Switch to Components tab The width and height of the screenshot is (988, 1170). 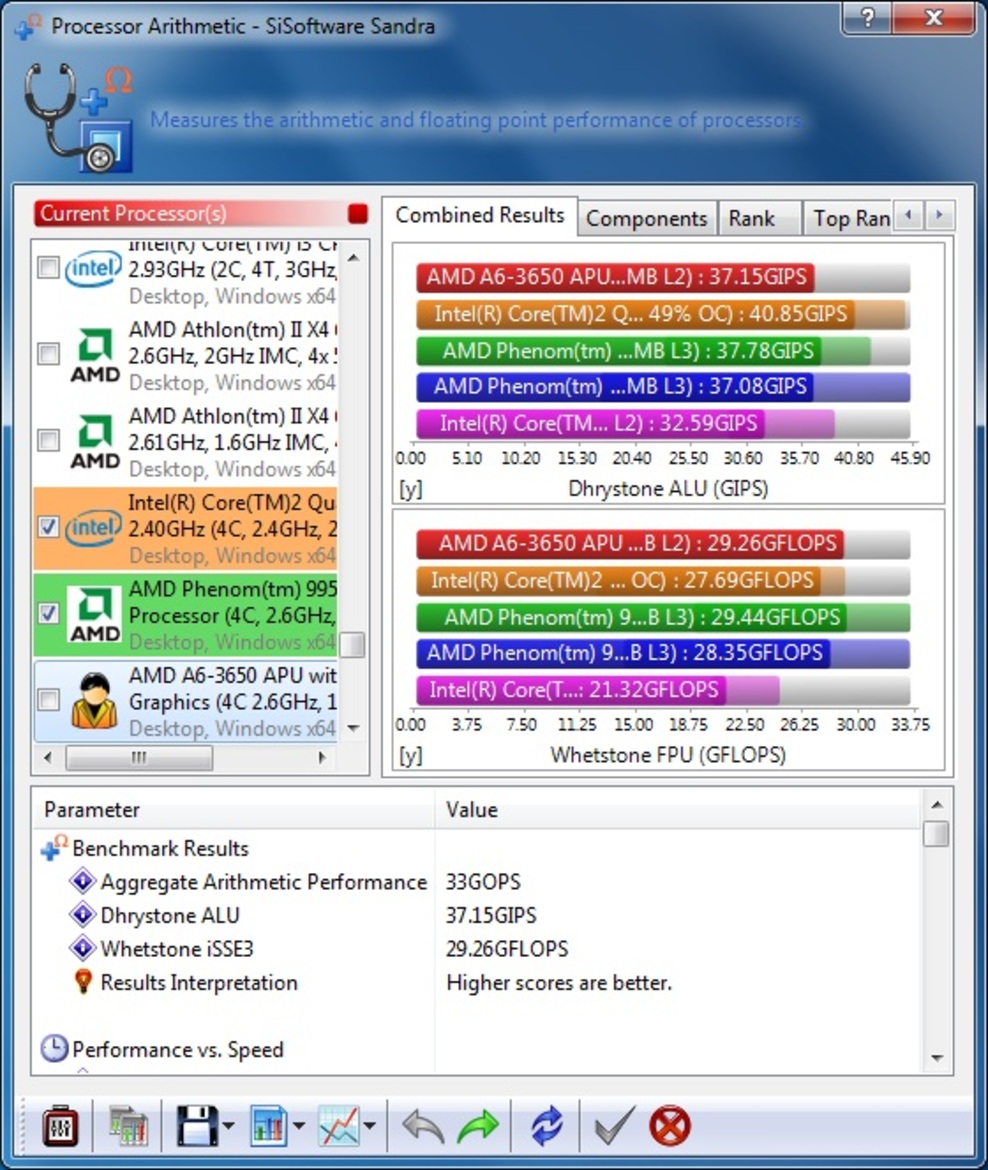(x=646, y=219)
